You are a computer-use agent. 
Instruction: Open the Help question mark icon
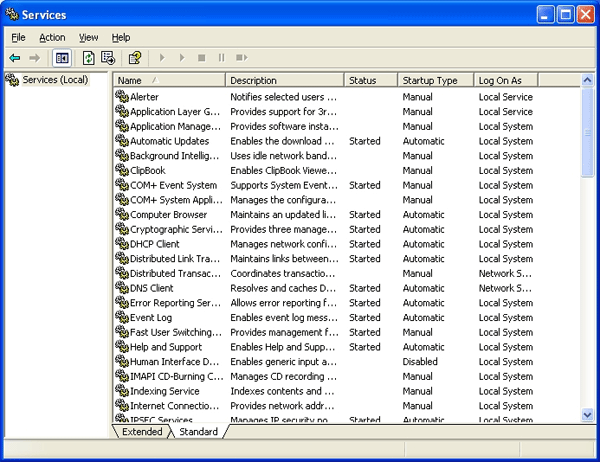click(x=135, y=58)
